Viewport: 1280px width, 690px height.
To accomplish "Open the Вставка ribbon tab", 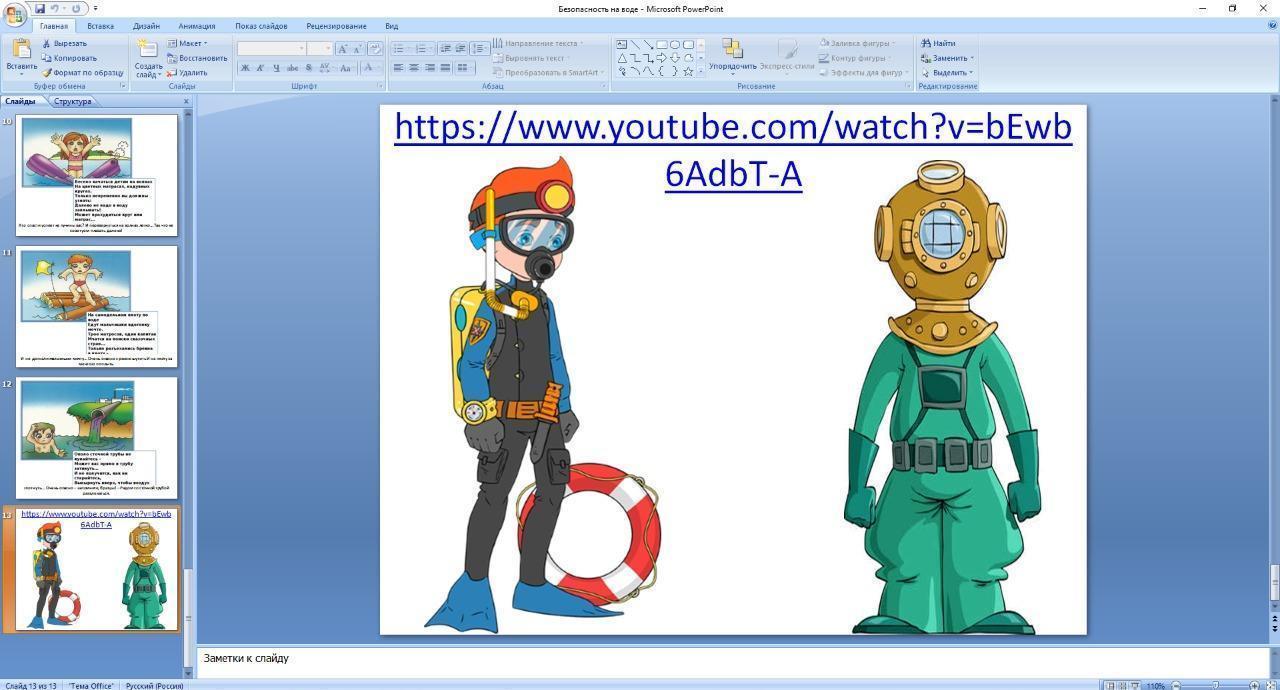I will pos(100,26).
